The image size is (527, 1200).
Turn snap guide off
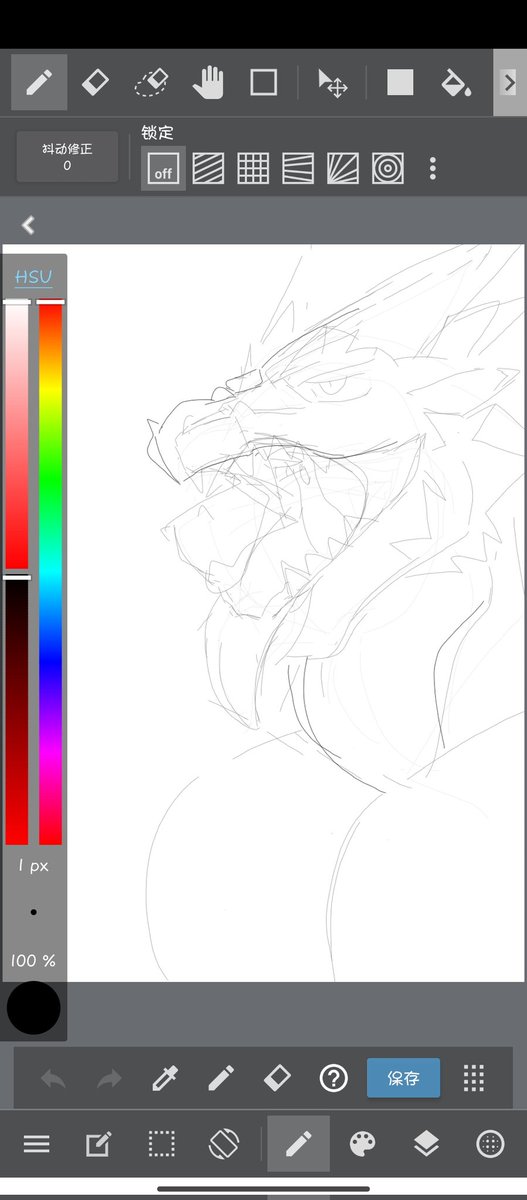click(x=163, y=168)
